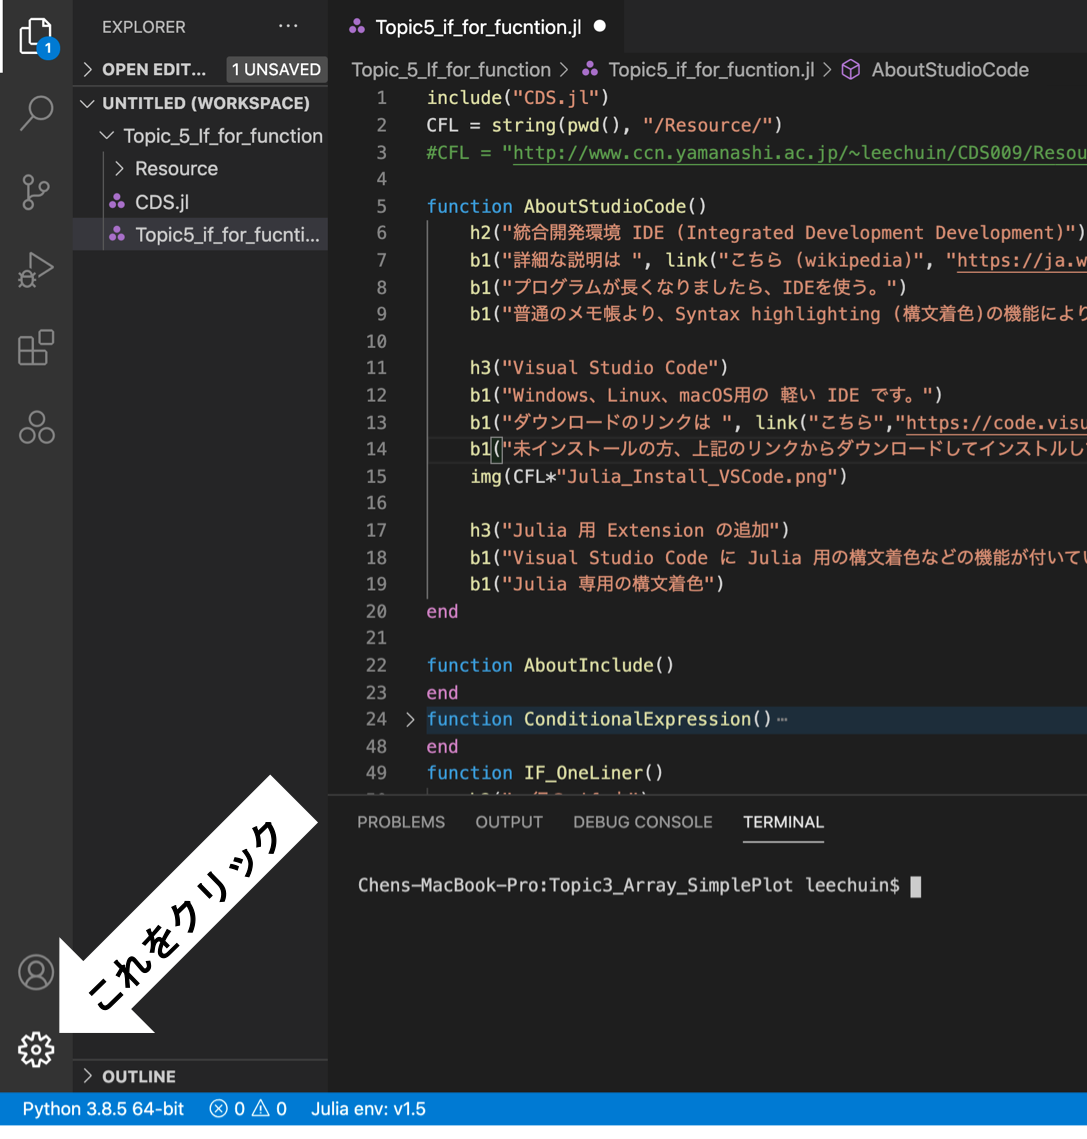Open the Accounts icon in activity bar
This screenshot has height=1139, width=1087.
tap(36, 972)
